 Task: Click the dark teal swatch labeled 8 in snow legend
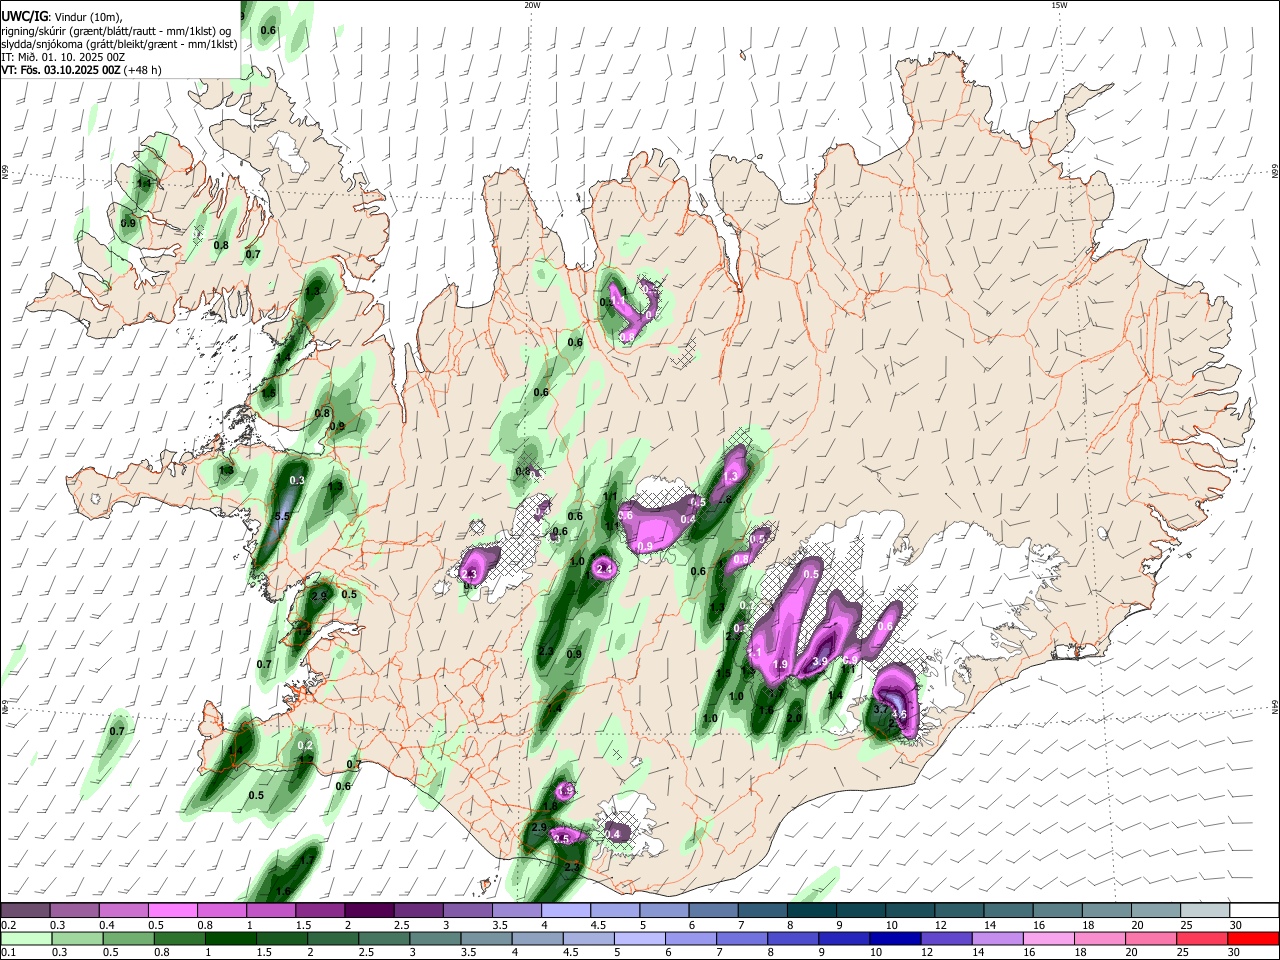coord(811,910)
